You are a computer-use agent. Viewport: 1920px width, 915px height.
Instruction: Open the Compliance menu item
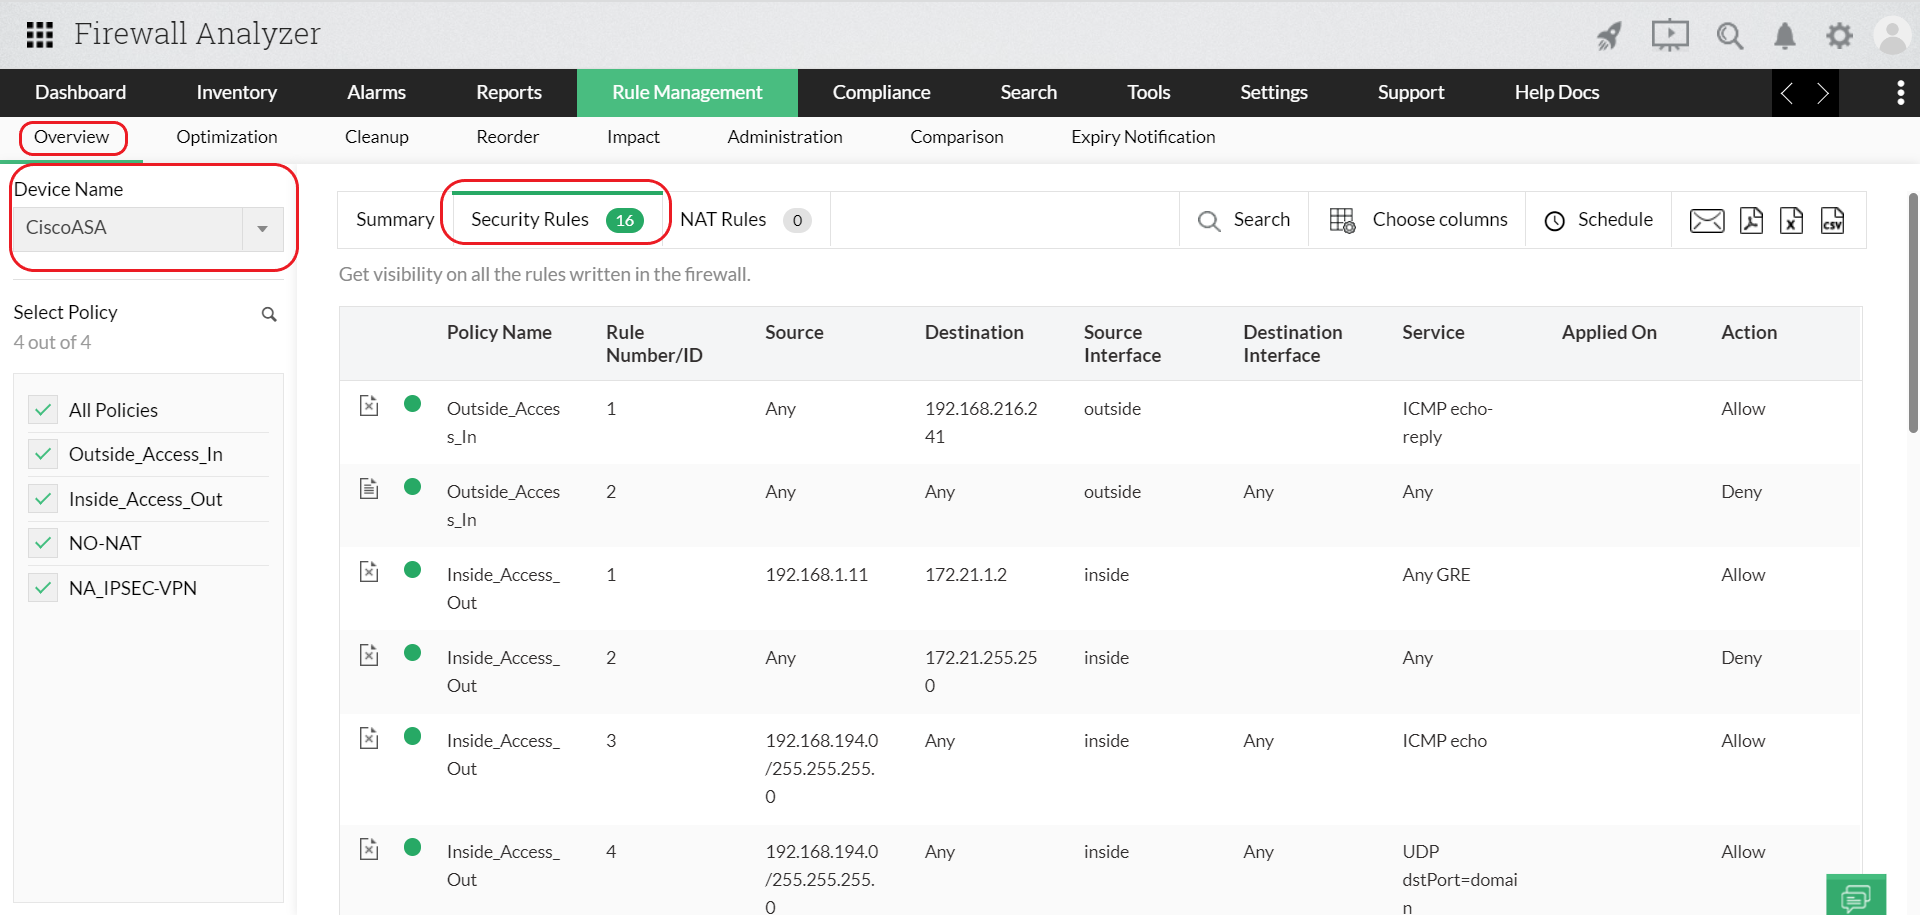tap(881, 92)
